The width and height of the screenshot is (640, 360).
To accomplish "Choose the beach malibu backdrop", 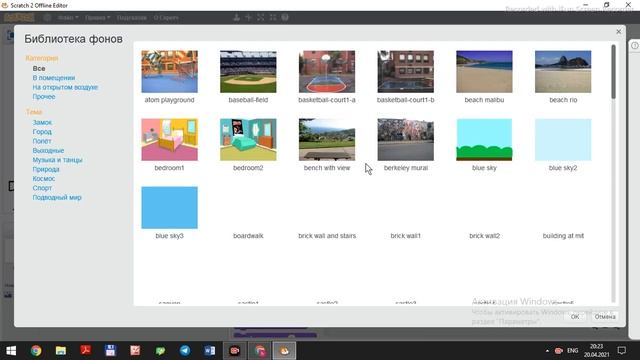I will 484,72.
